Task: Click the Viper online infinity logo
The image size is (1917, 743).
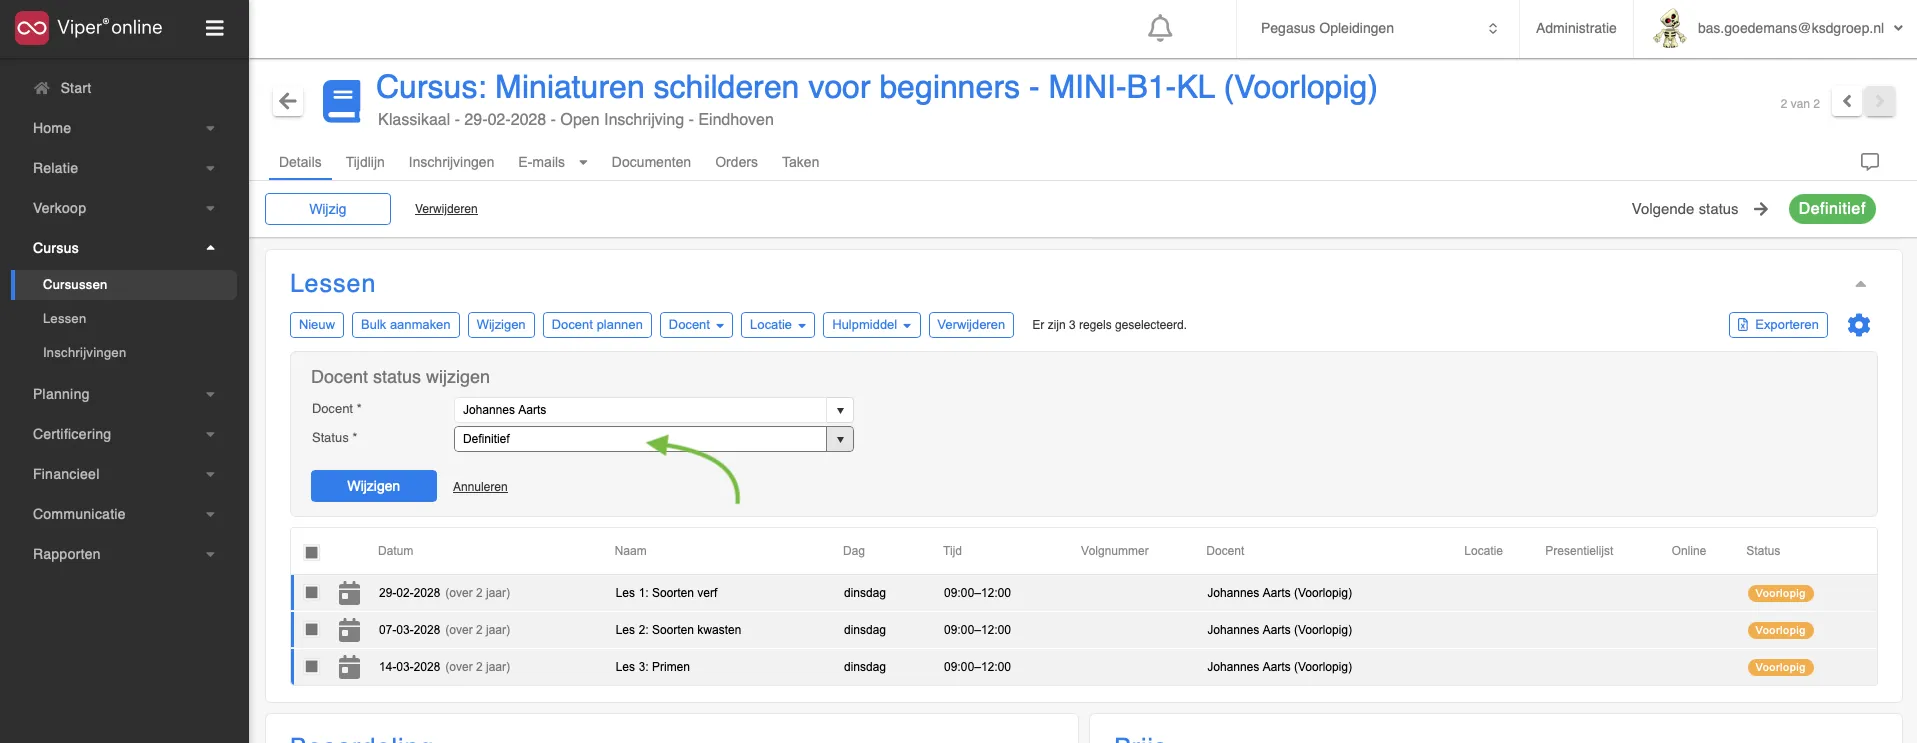Action: pyautogui.click(x=32, y=28)
